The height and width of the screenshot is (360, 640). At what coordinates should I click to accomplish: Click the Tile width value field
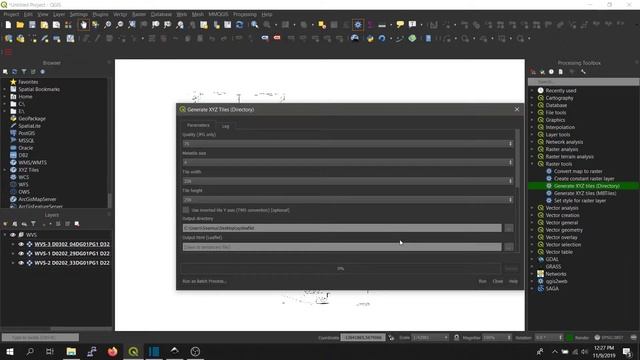[345, 181]
